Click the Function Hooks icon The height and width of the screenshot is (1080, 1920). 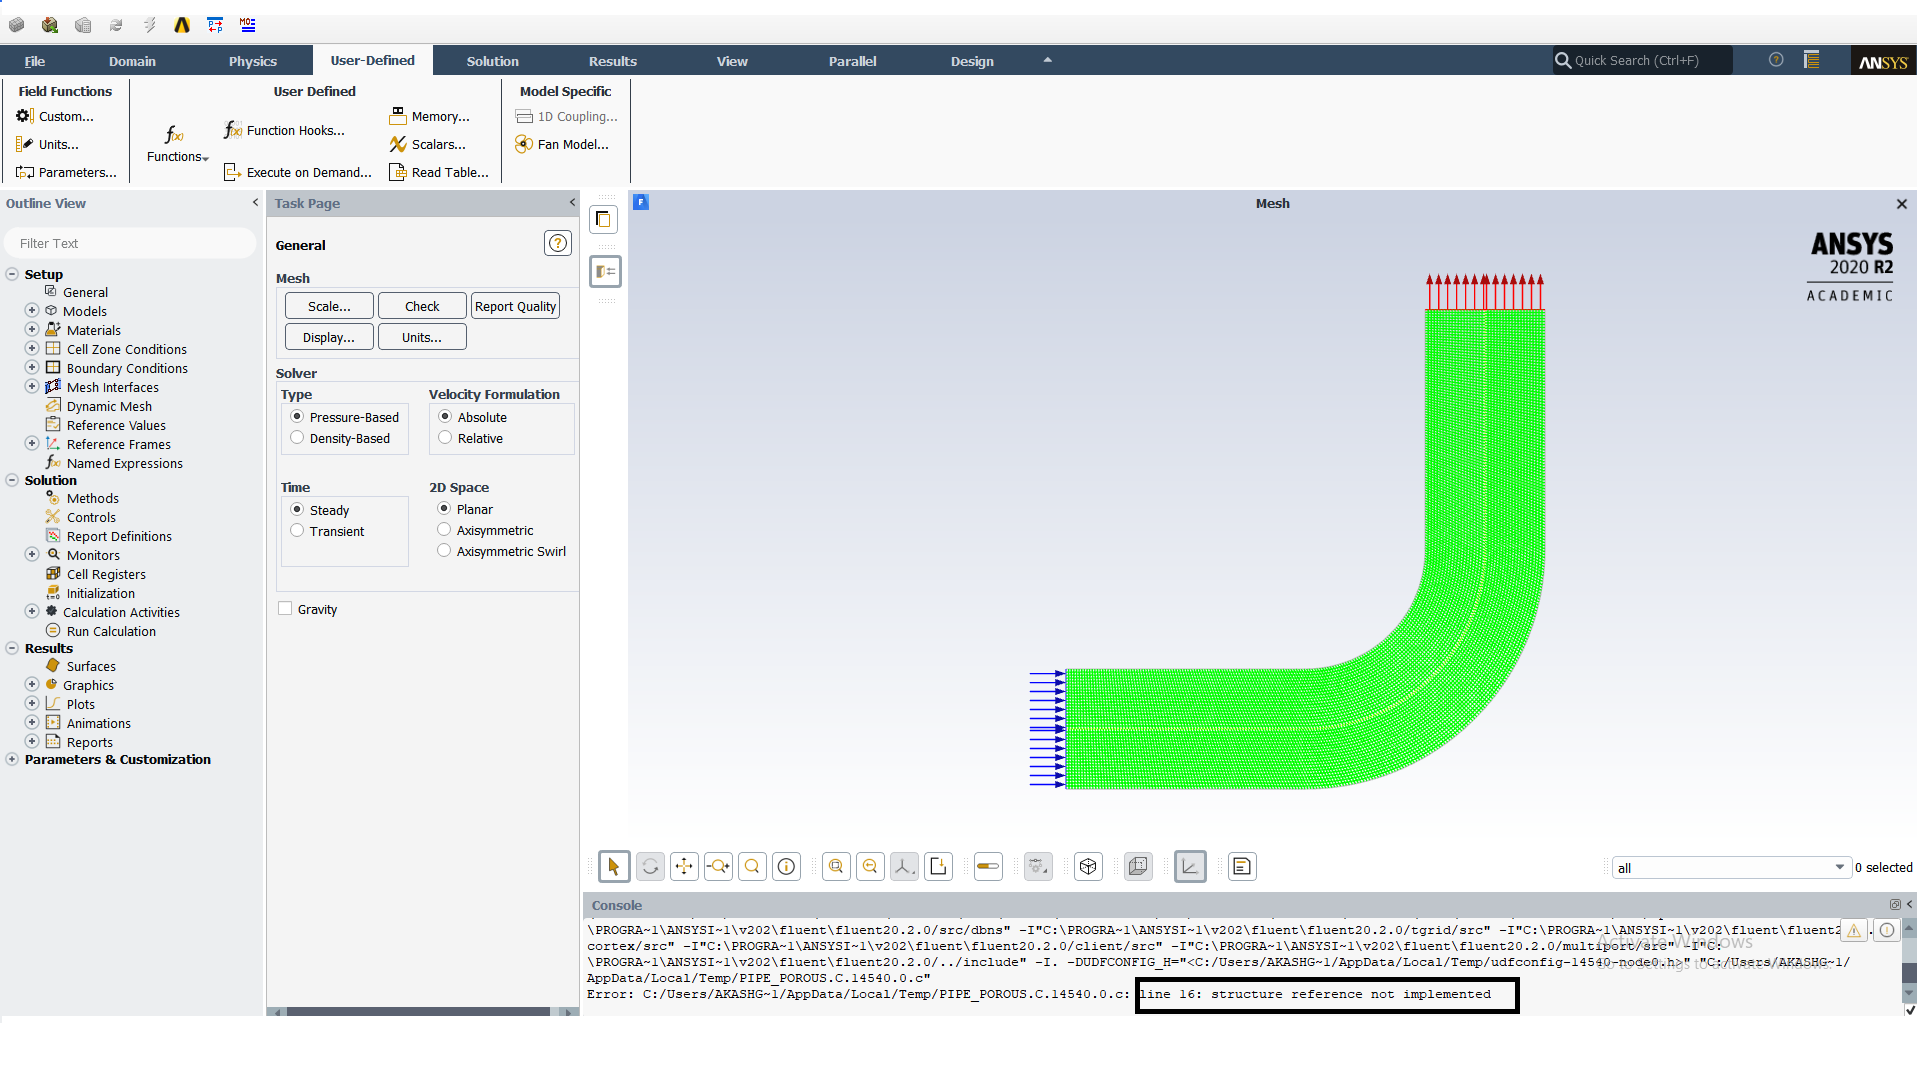[x=233, y=130]
